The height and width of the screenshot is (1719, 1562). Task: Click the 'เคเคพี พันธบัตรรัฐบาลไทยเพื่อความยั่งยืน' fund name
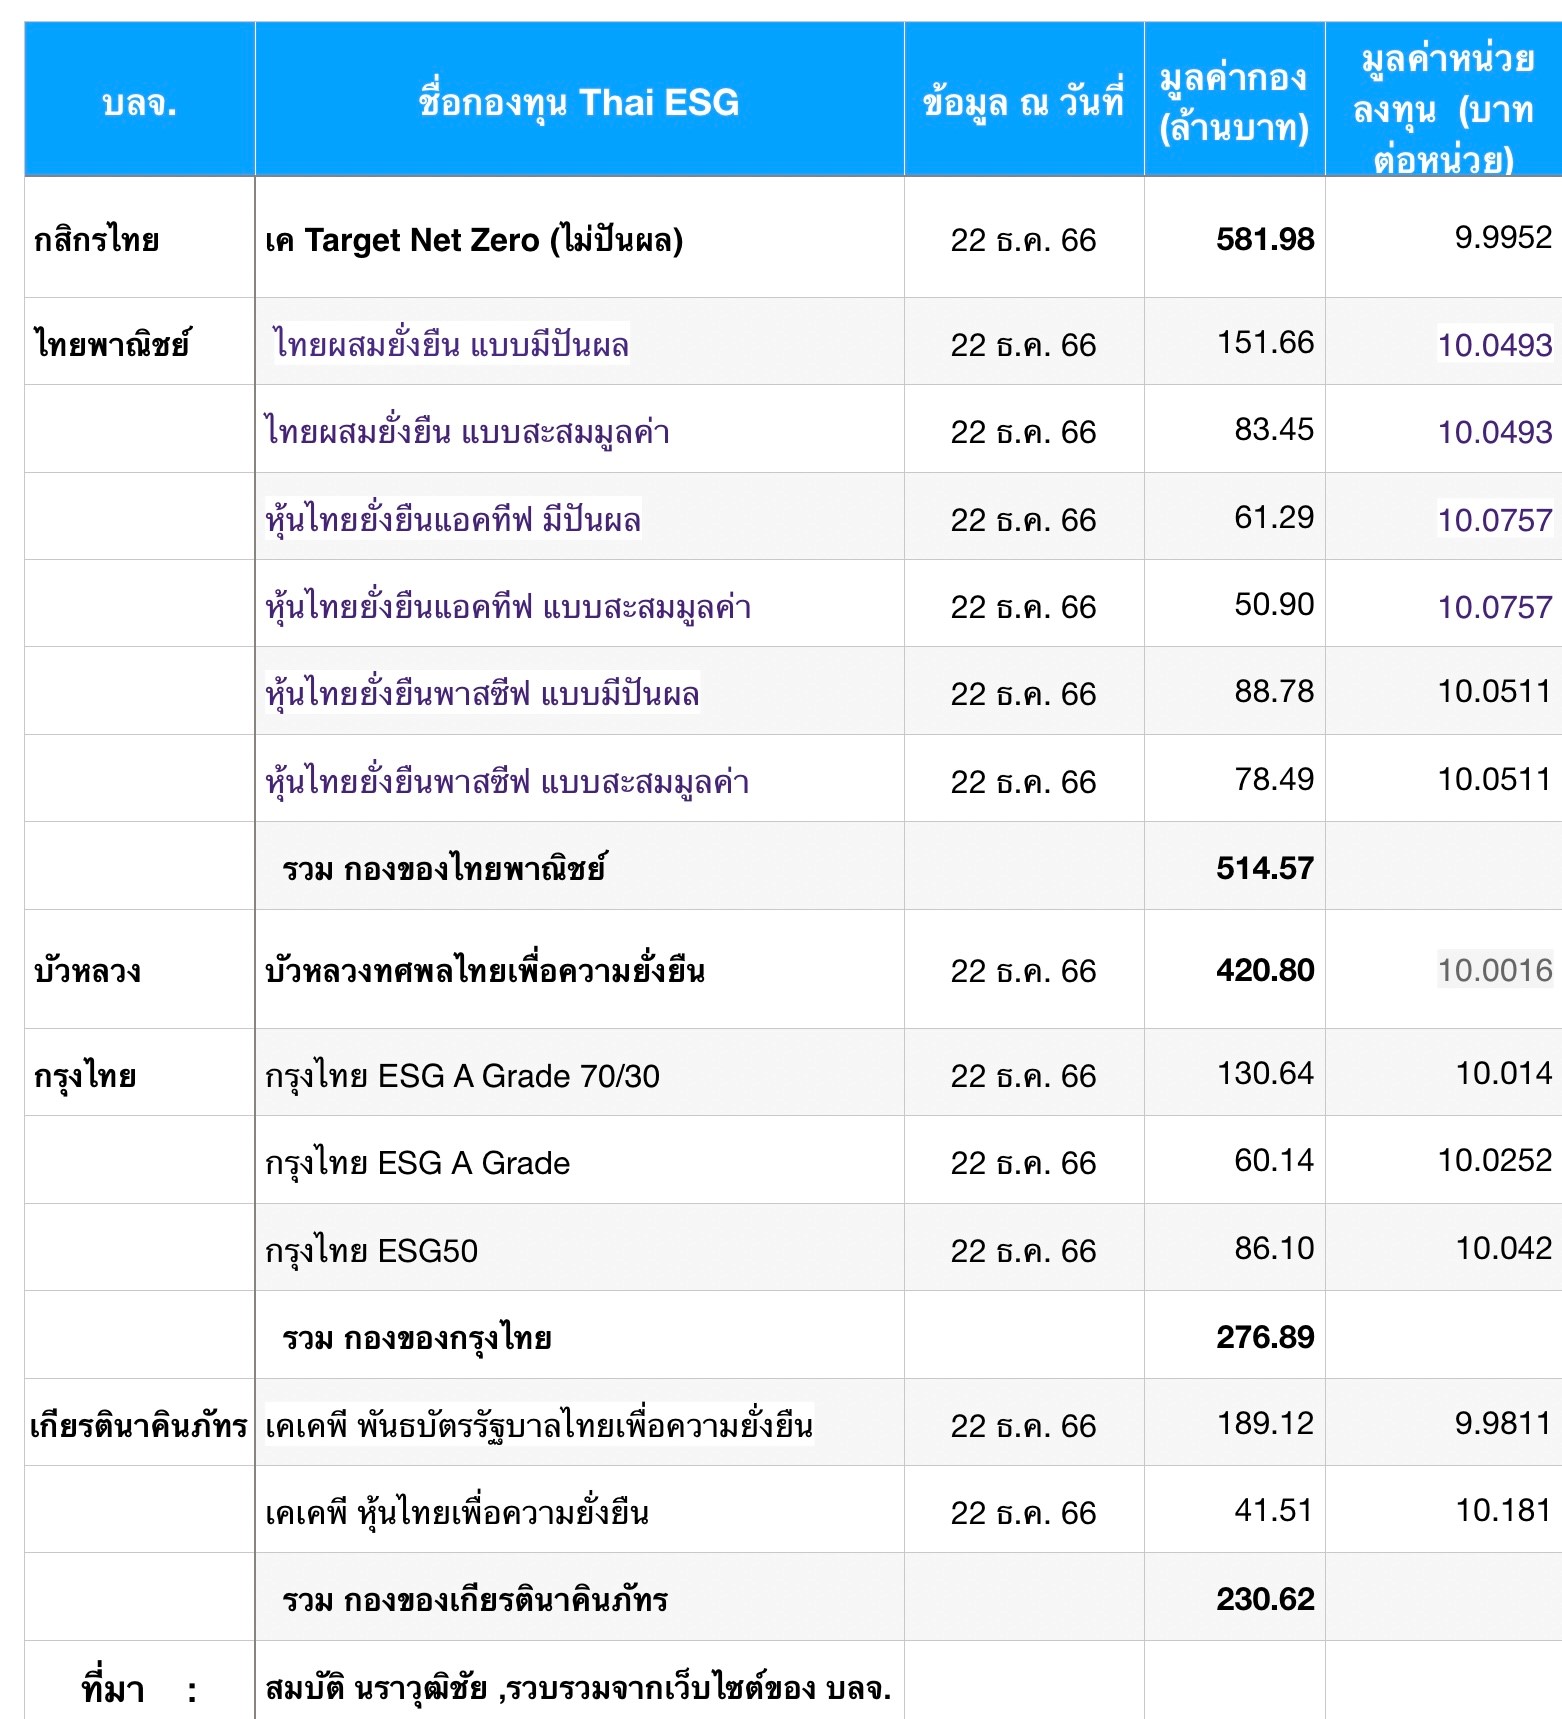tap(539, 1425)
